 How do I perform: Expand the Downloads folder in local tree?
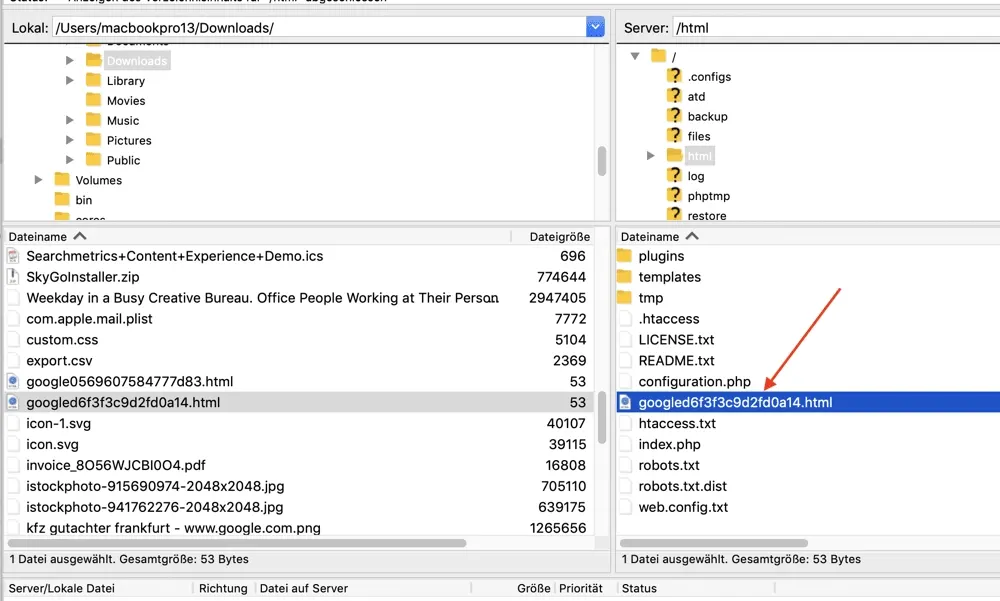pyautogui.click(x=70, y=61)
